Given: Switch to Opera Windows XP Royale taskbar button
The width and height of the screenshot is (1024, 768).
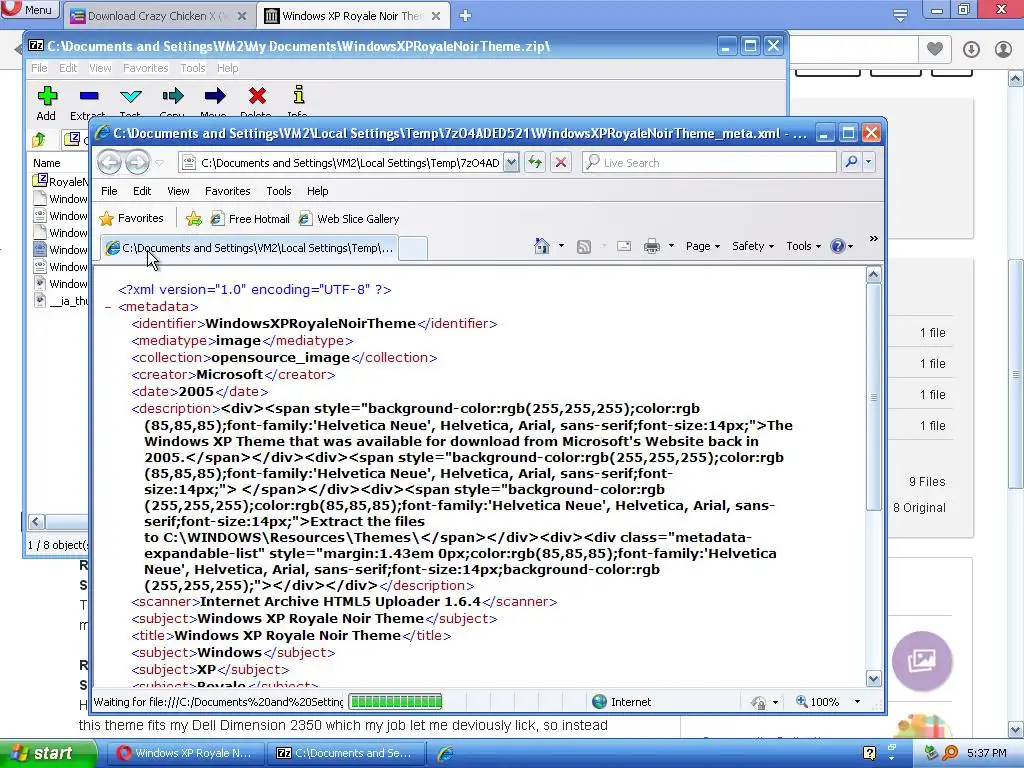Looking at the screenshot, I should (x=185, y=753).
